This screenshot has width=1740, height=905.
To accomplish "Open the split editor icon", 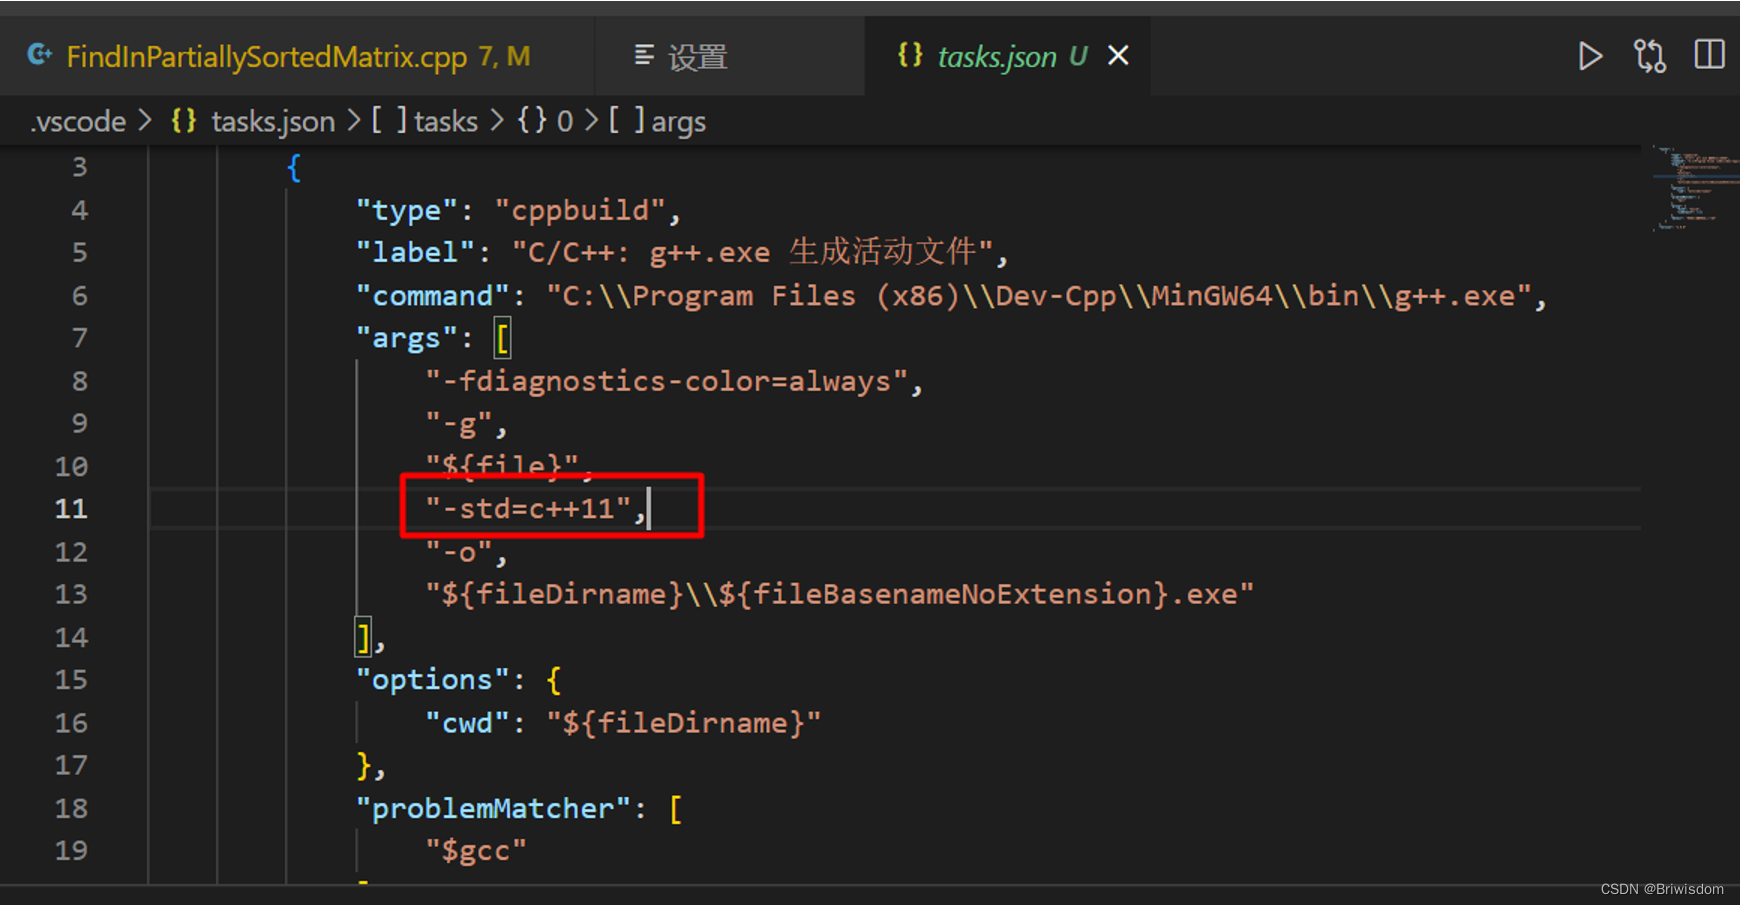I will pos(1708,55).
